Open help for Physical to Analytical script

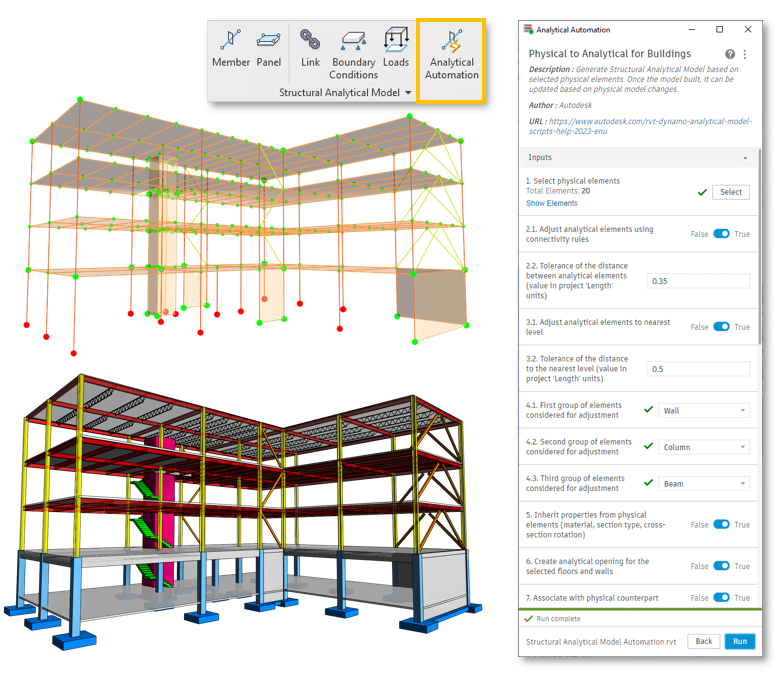coord(730,54)
